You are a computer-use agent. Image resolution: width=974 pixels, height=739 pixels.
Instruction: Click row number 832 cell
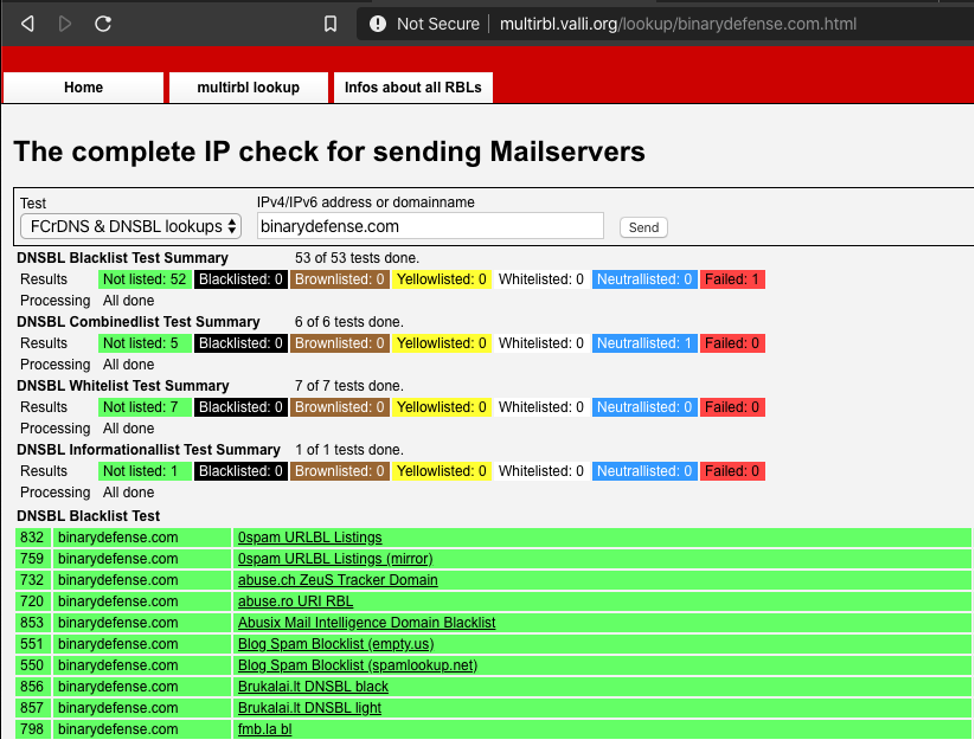32,537
